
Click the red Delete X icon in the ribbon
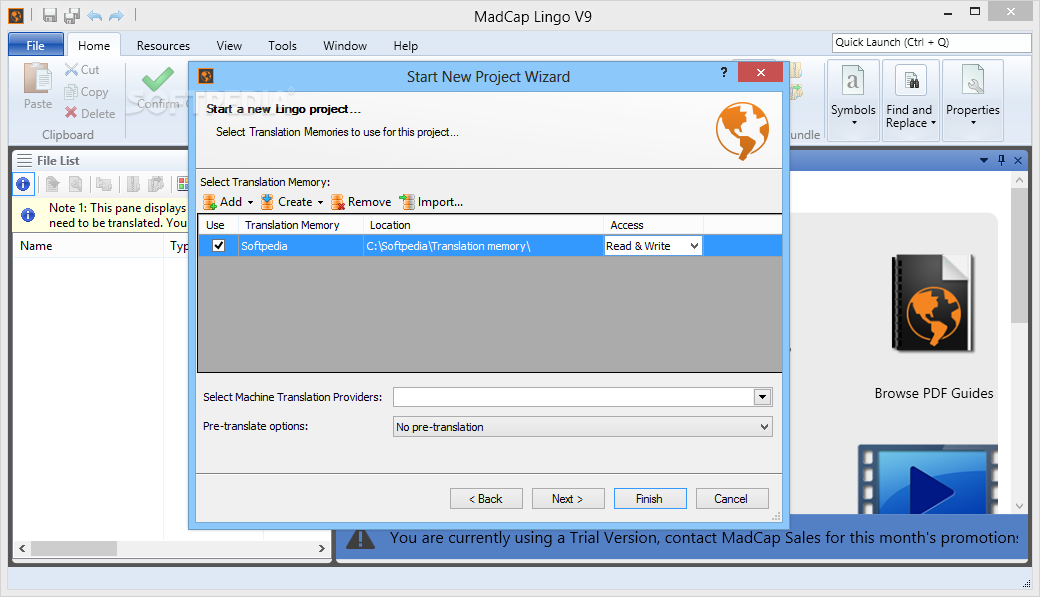point(71,113)
